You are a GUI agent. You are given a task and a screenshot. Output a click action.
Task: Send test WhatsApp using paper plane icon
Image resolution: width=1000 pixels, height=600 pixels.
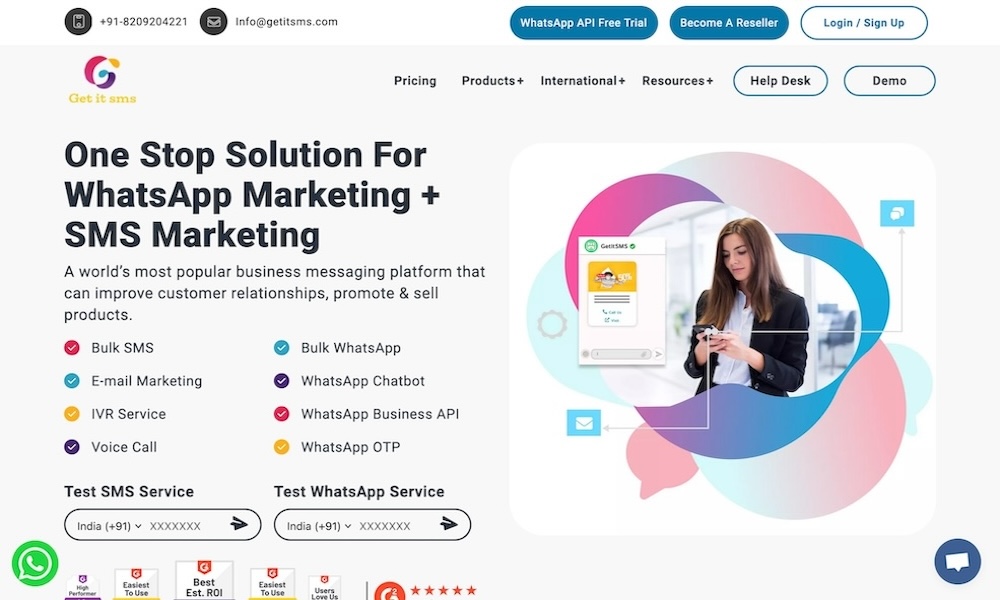click(449, 524)
